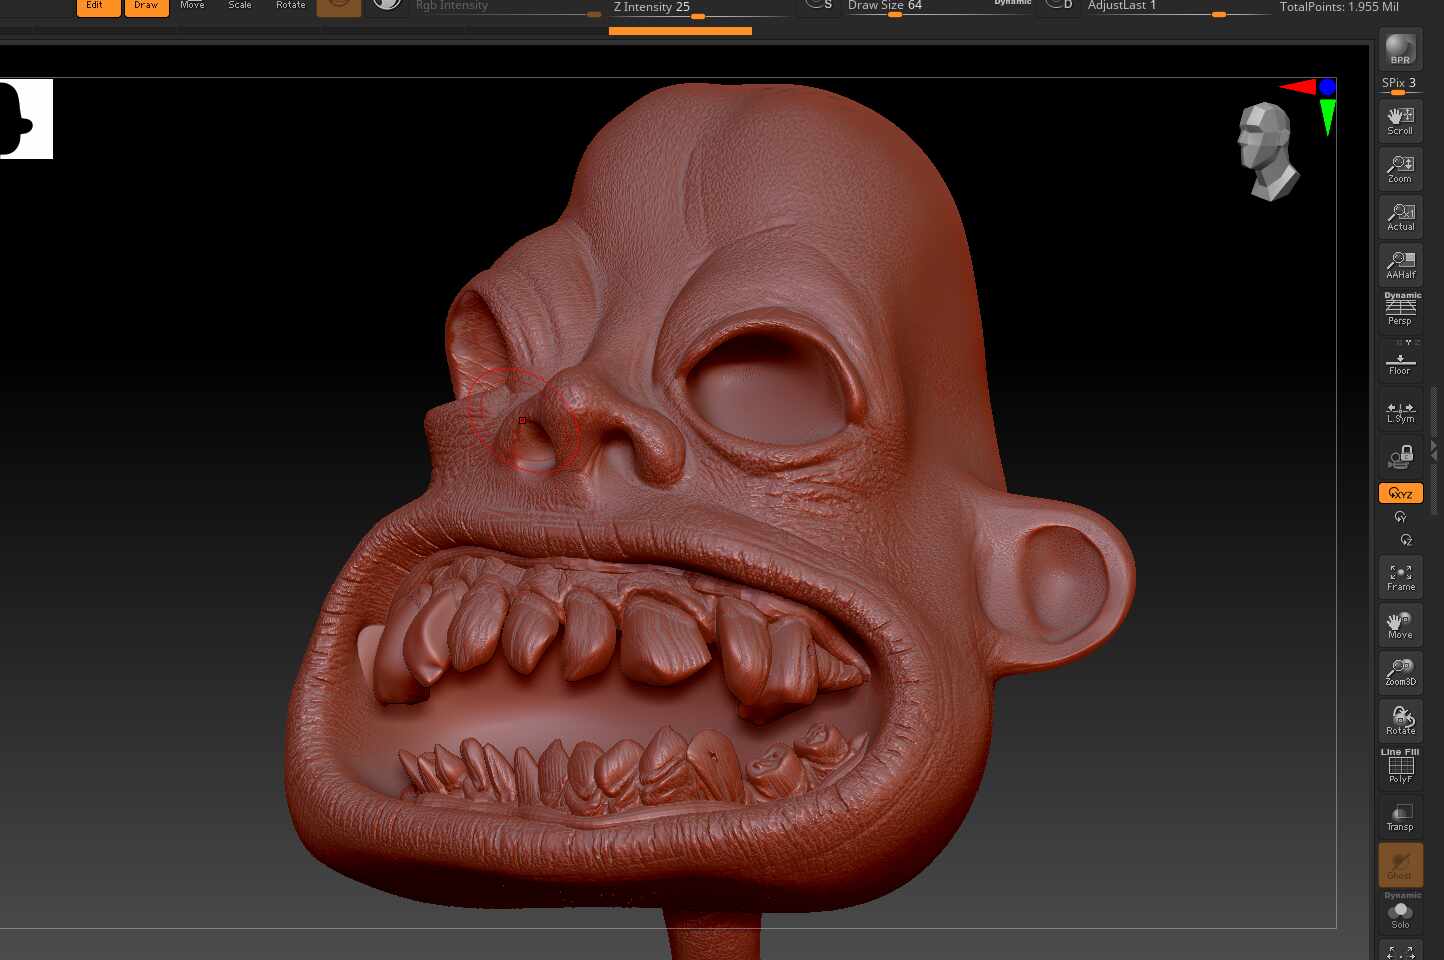Screen dimensions: 1444x960
Task: Toggle the AdjustLast D button
Action: click(x=1059, y=5)
